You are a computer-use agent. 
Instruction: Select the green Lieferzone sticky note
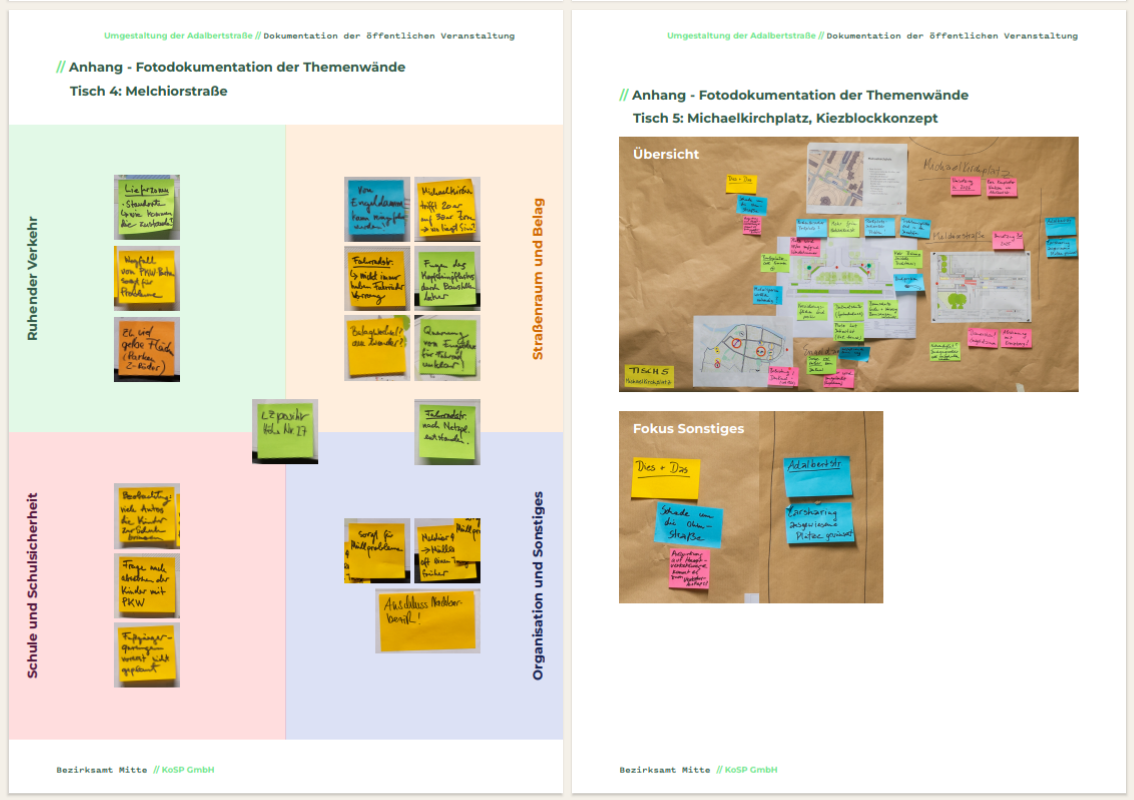tap(146, 206)
